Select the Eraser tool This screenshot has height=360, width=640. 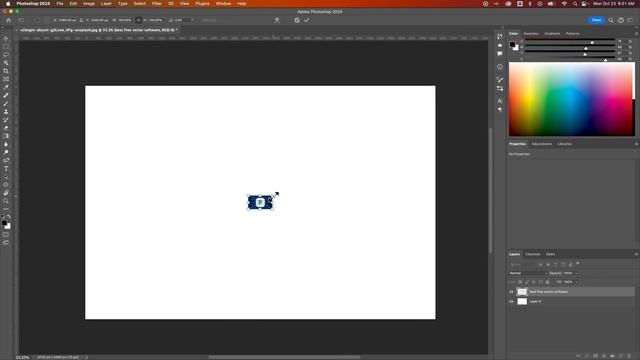[6, 128]
